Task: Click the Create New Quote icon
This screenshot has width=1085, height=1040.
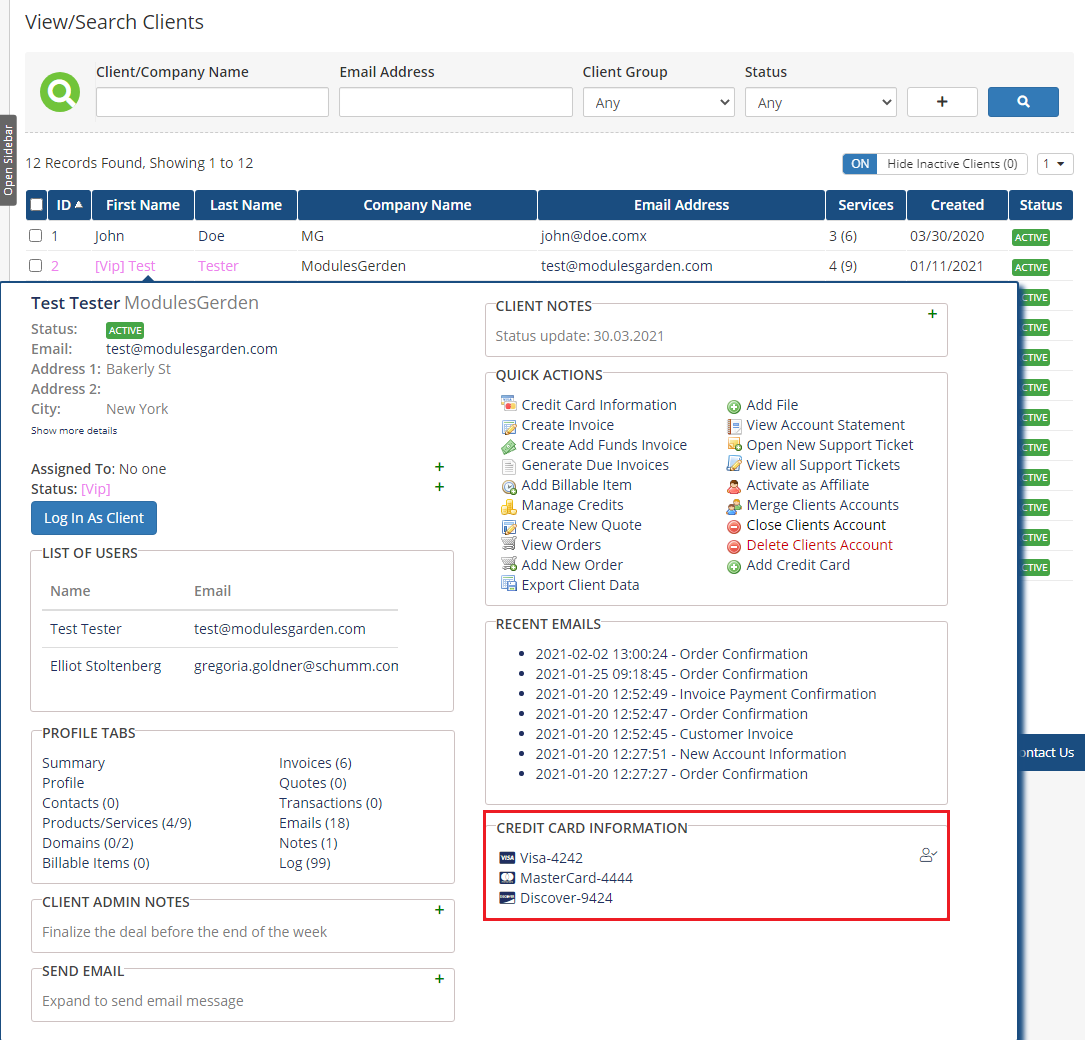Action: pyautogui.click(x=509, y=526)
